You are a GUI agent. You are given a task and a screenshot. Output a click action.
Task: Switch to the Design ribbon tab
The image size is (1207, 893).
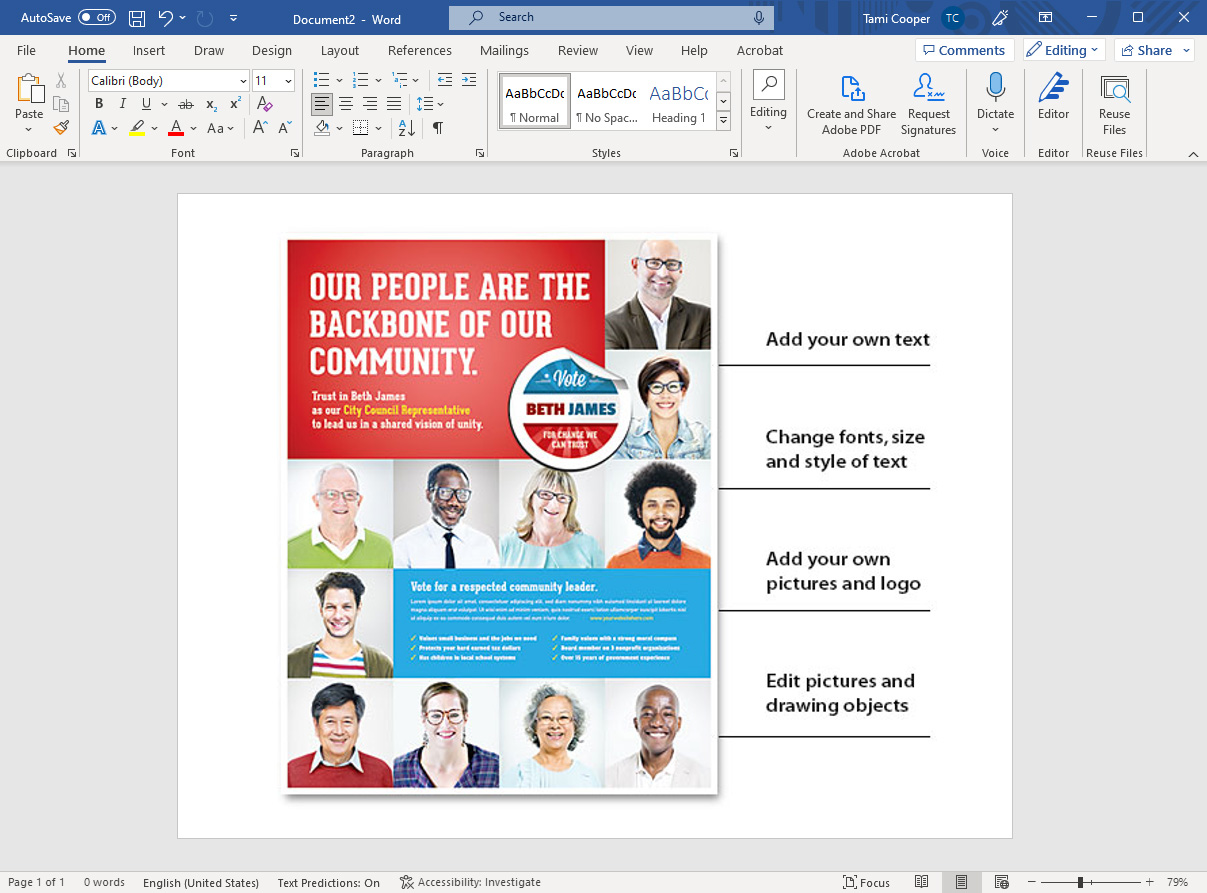click(272, 50)
